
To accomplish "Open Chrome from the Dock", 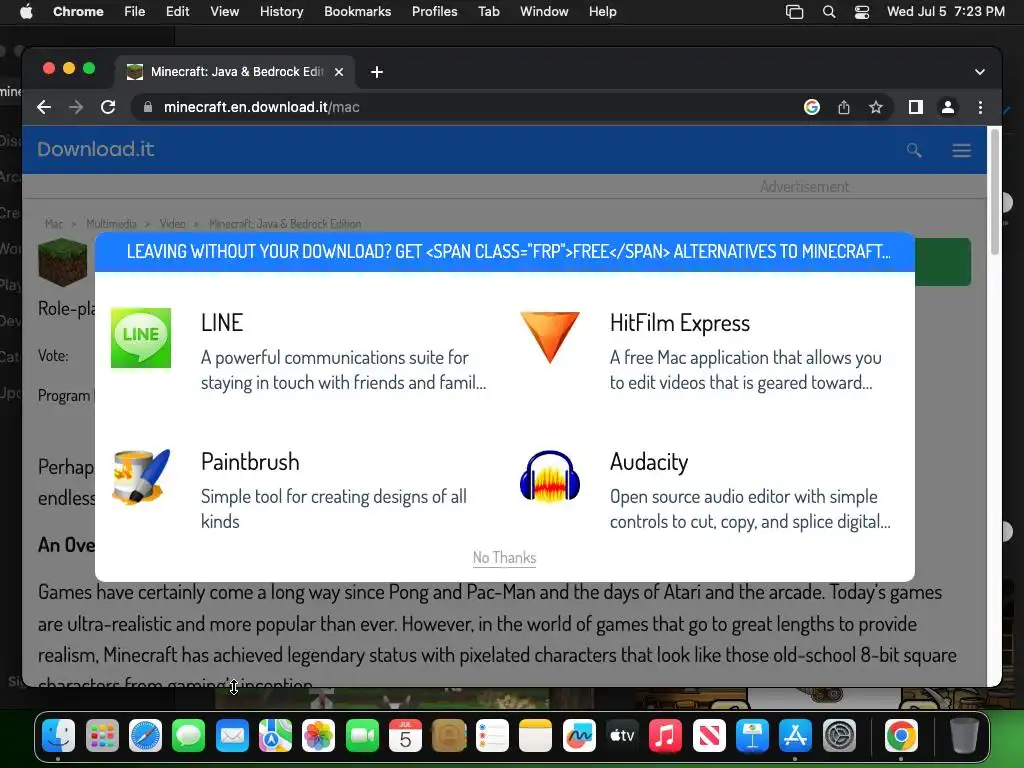I will 901,736.
